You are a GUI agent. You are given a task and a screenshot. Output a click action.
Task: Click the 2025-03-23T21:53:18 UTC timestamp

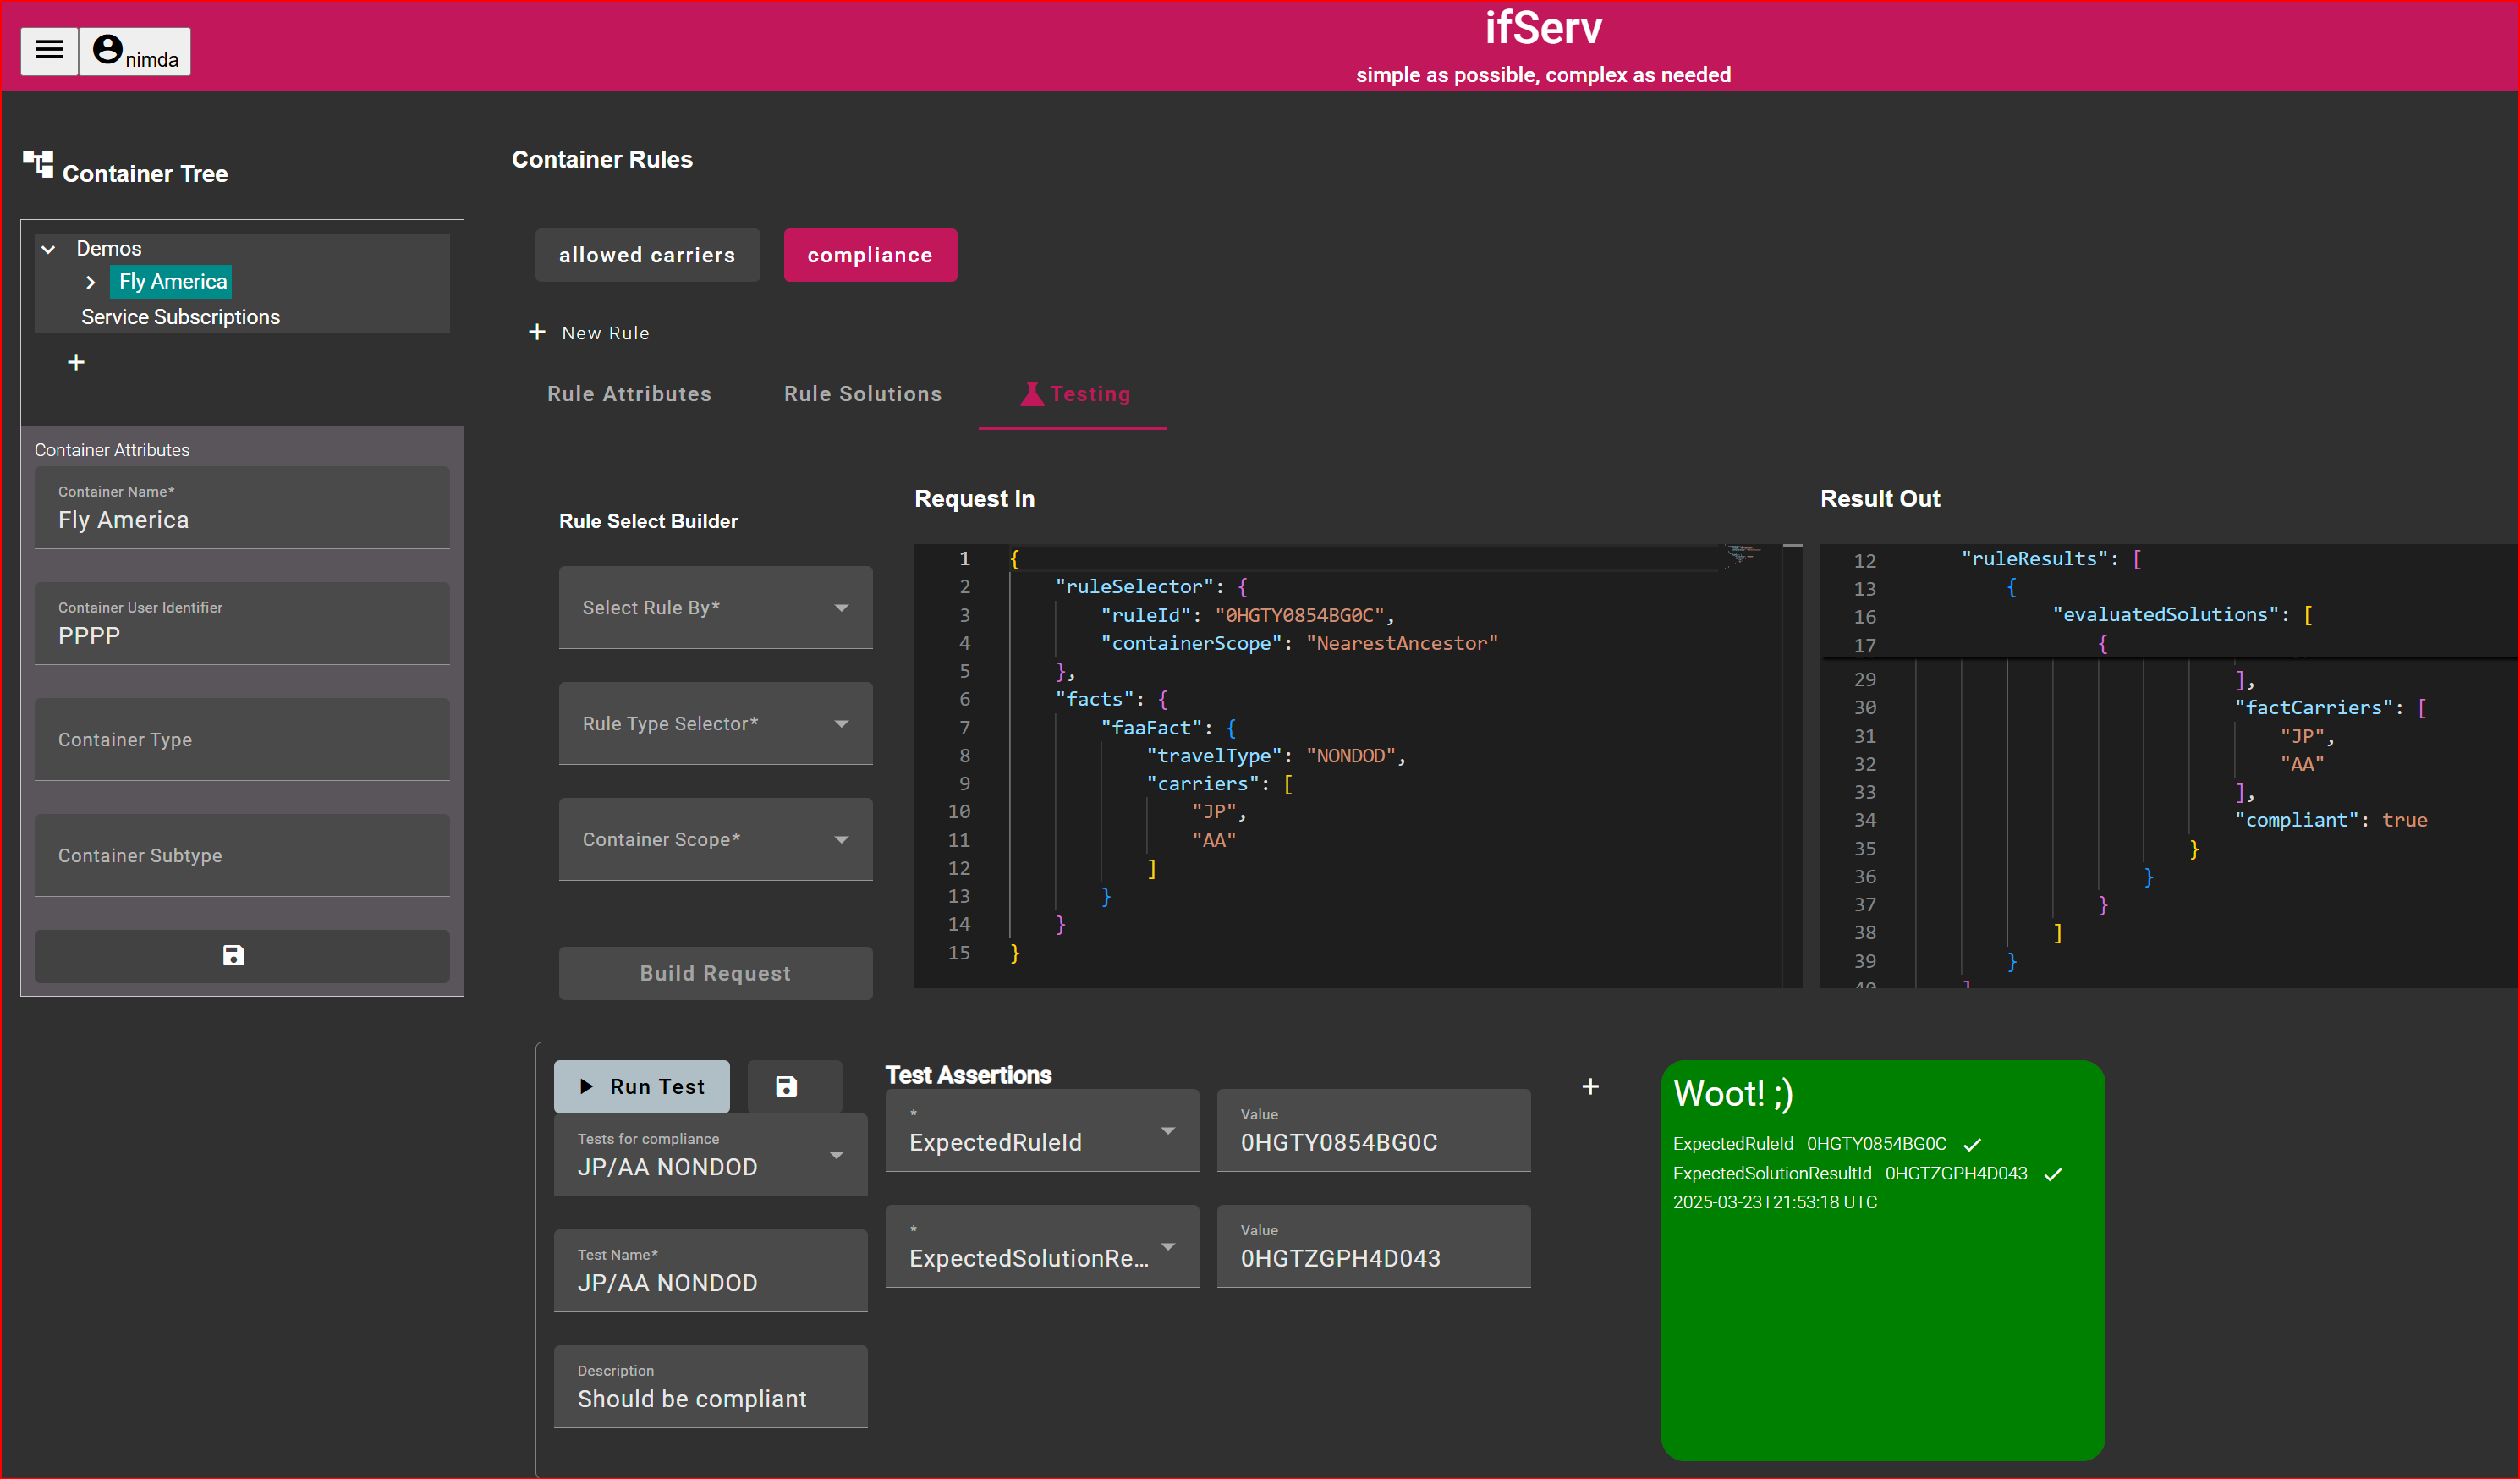click(1775, 1202)
